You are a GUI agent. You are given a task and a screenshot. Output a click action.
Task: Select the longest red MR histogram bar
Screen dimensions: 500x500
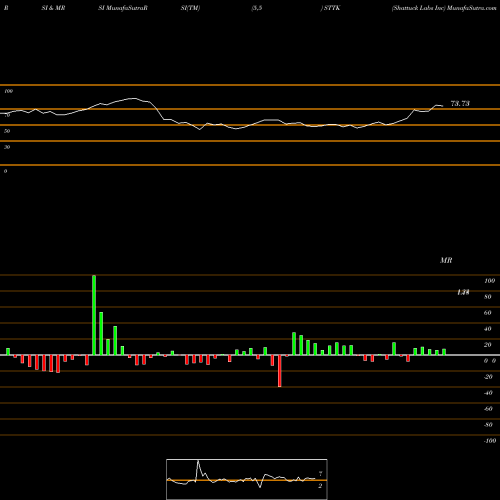(x=280, y=371)
